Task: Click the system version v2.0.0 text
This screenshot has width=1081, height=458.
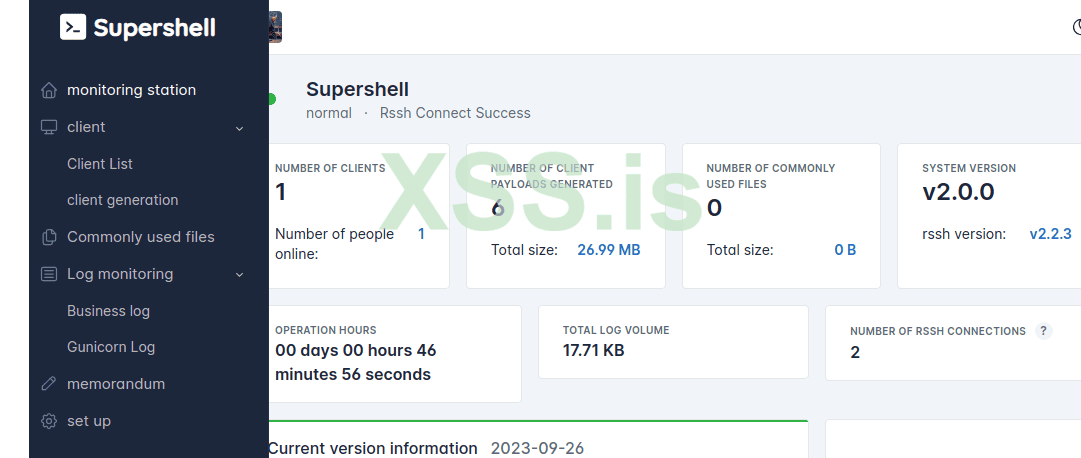Action: pos(958,192)
